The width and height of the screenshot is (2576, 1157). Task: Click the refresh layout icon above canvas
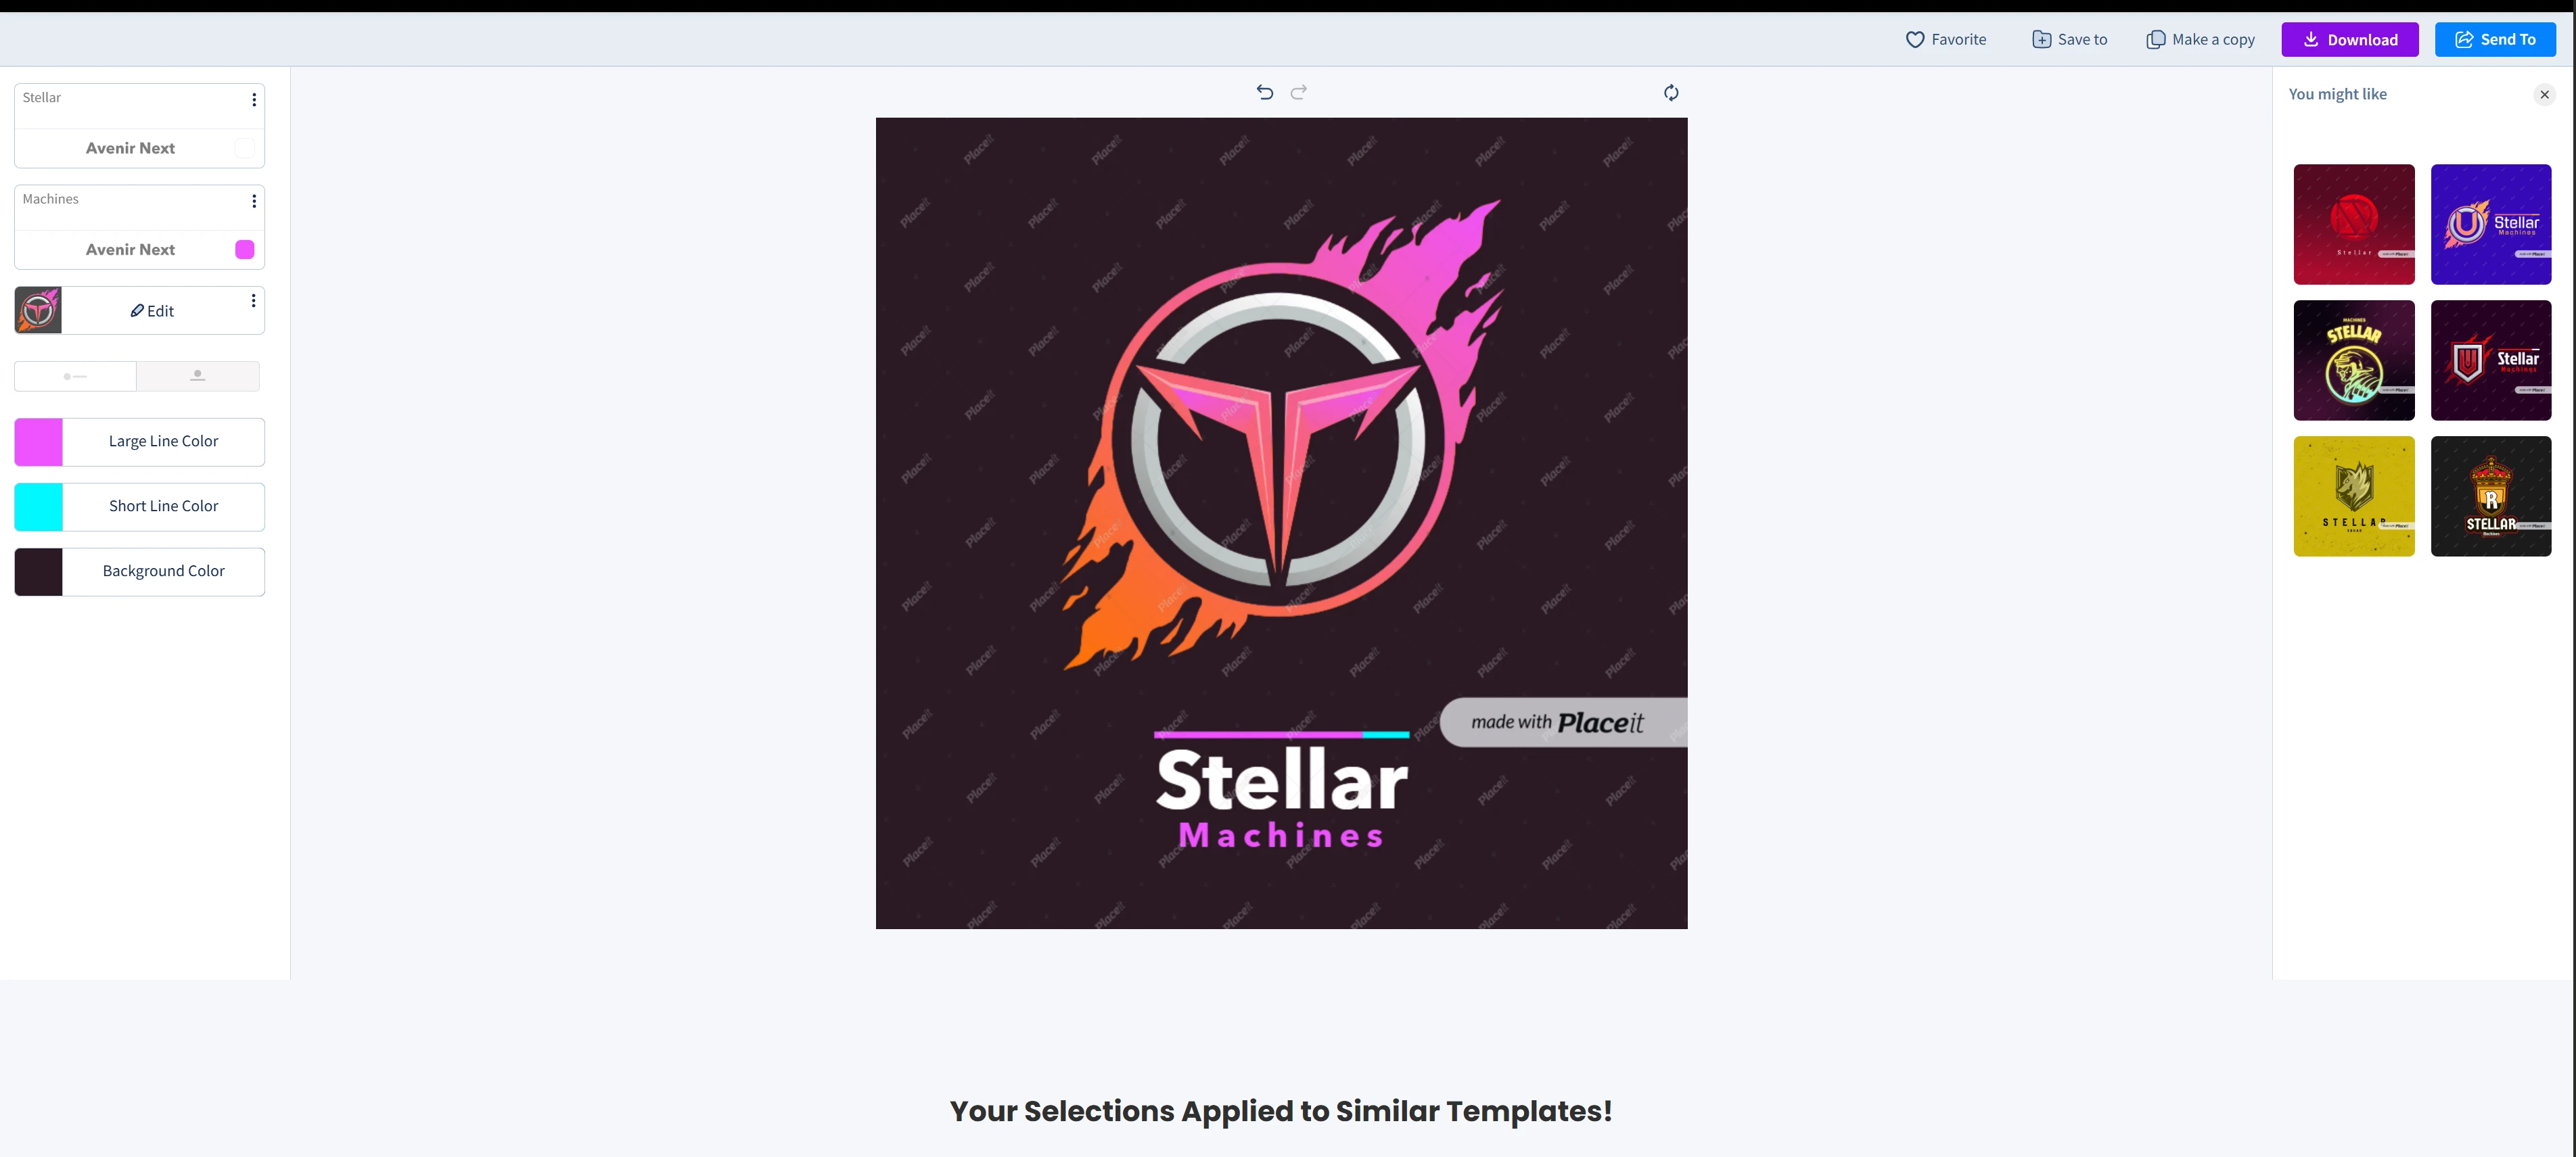pyautogui.click(x=1671, y=93)
